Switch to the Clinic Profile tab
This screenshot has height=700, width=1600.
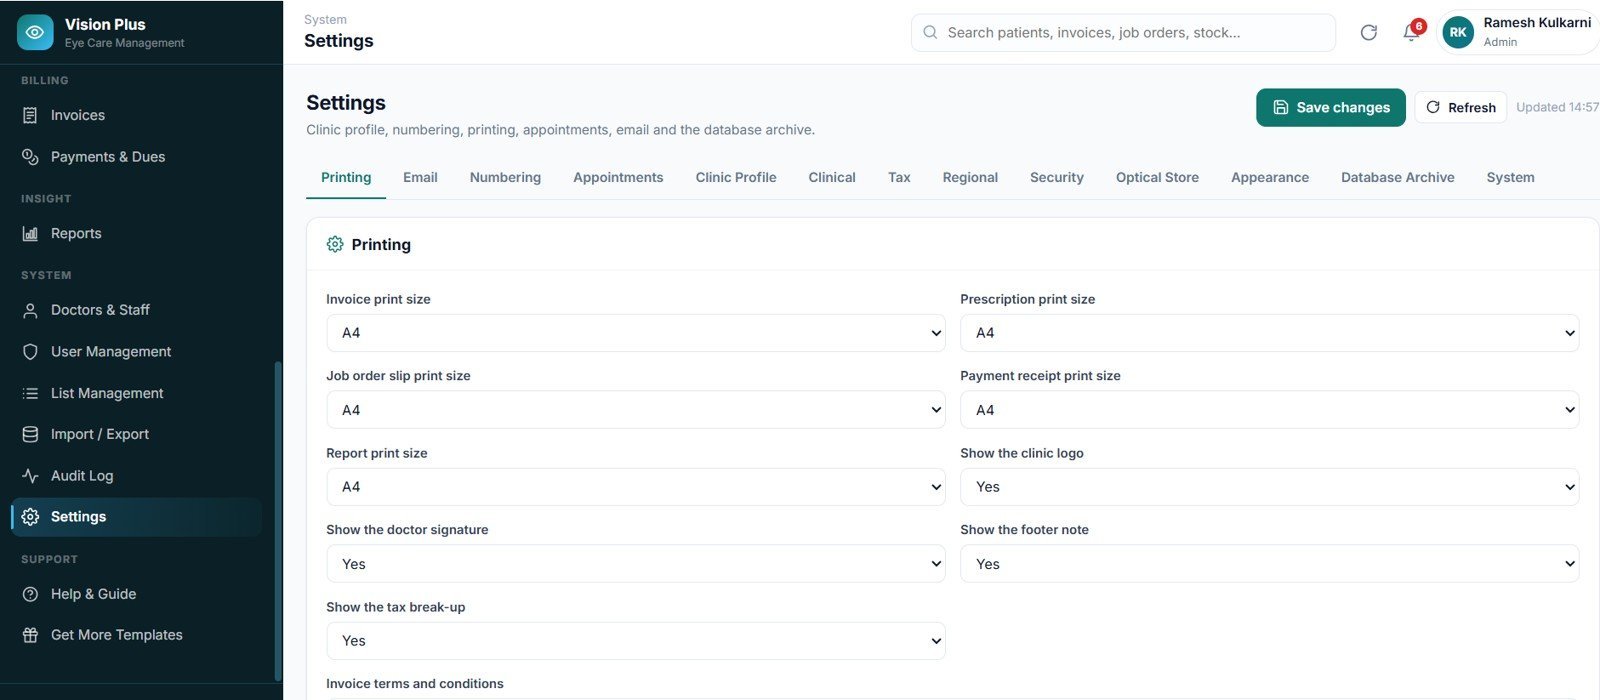point(736,178)
